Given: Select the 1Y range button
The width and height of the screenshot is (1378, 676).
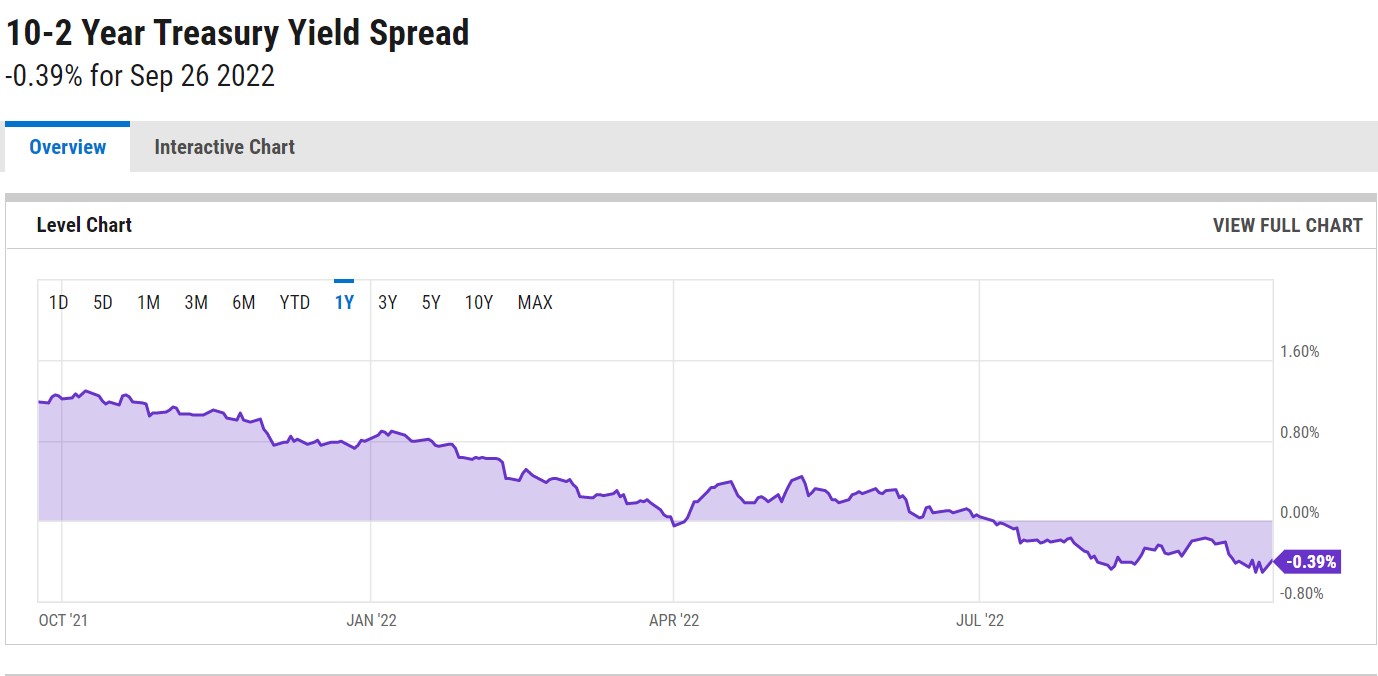Looking at the screenshot, I should 344,302.
